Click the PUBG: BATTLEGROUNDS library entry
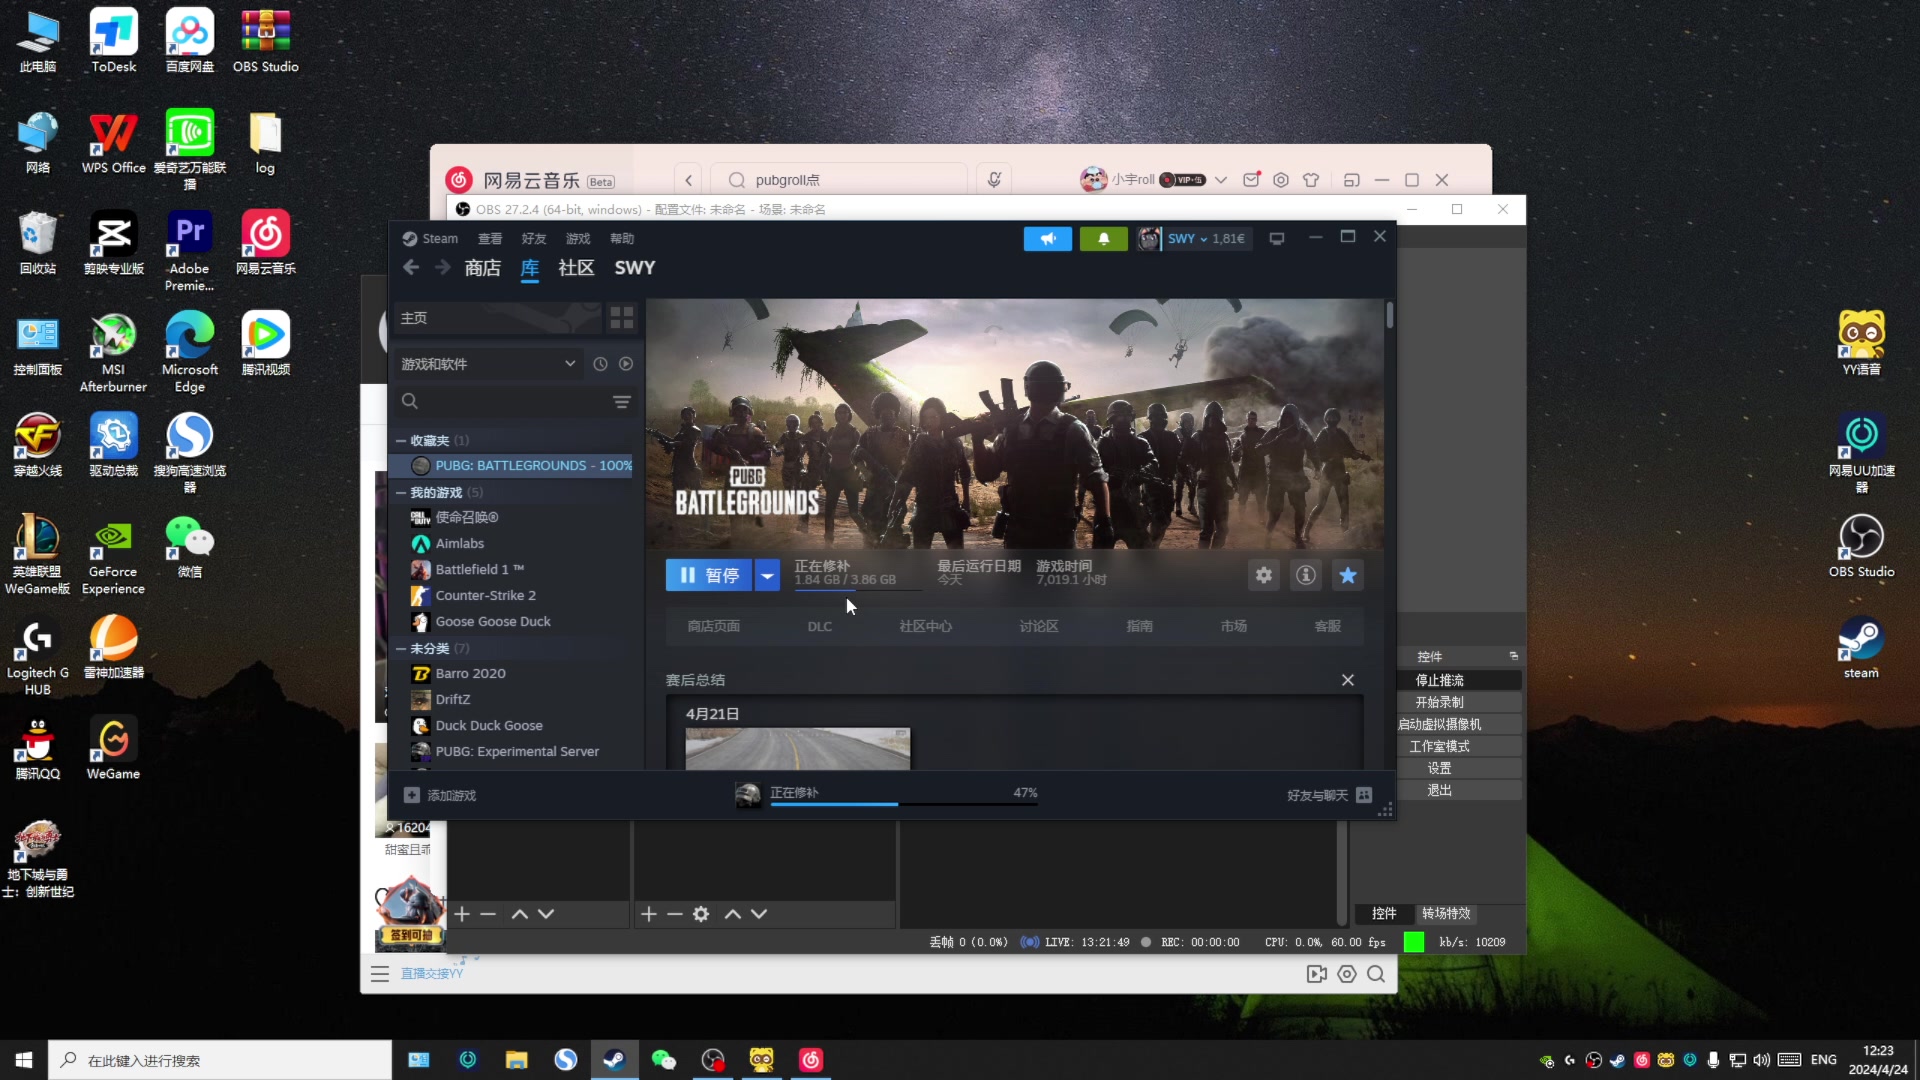 (534, 465)
